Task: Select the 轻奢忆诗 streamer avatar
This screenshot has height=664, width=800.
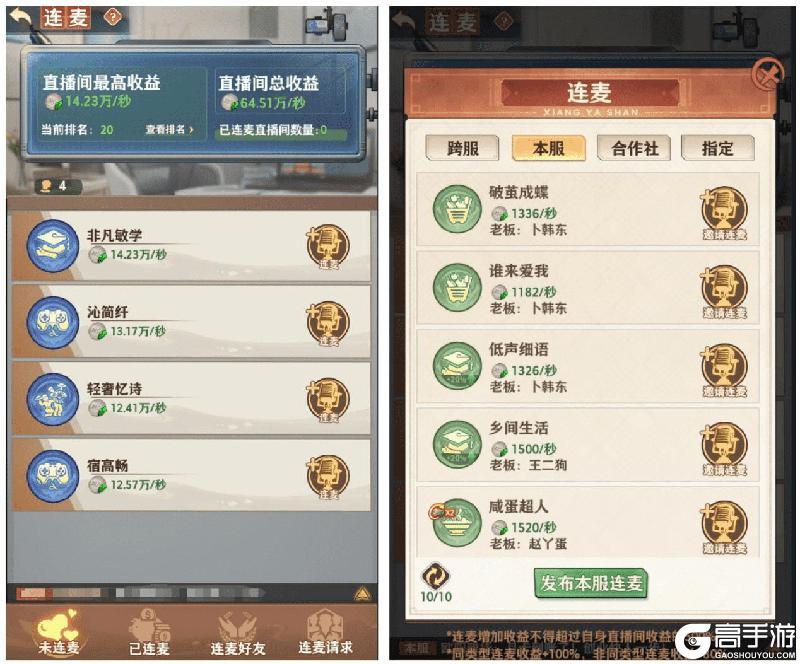Action: pyautogui.click(x=53, y=399)
